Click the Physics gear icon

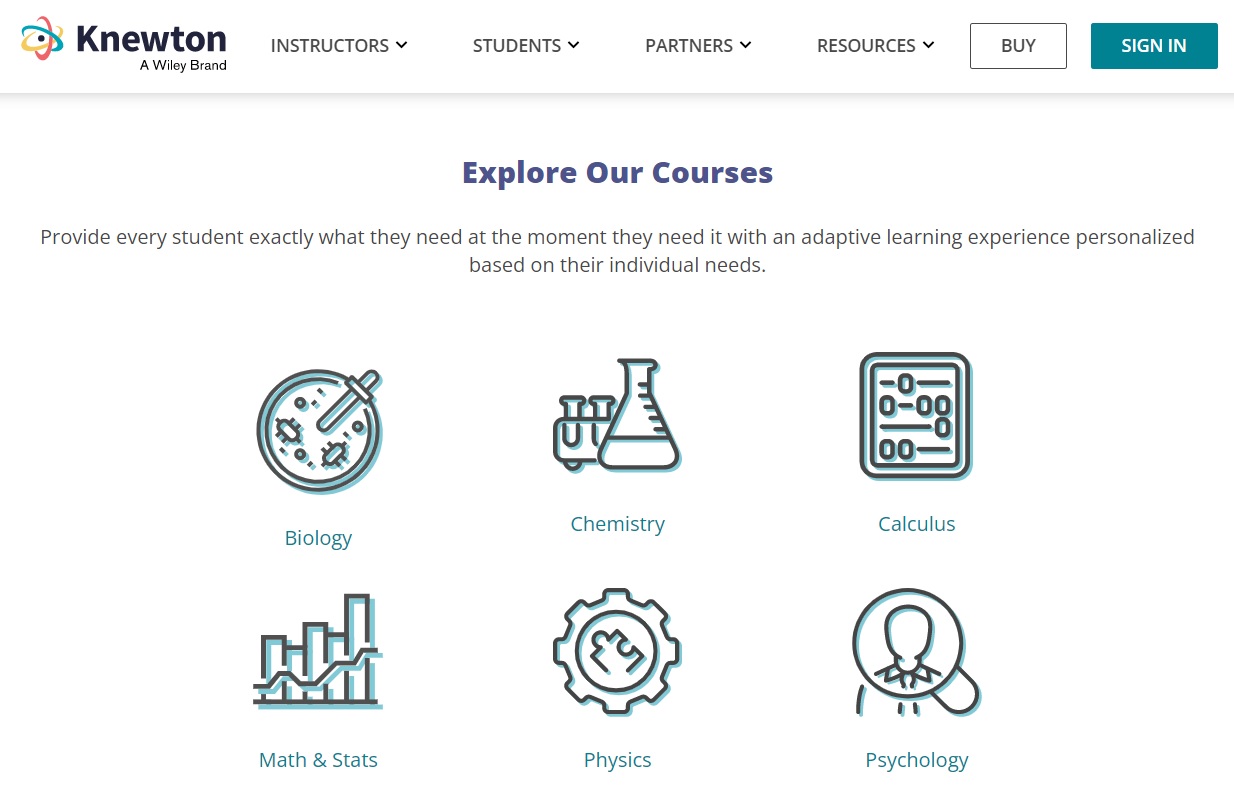pyautogui.click(x=617, y=651)
